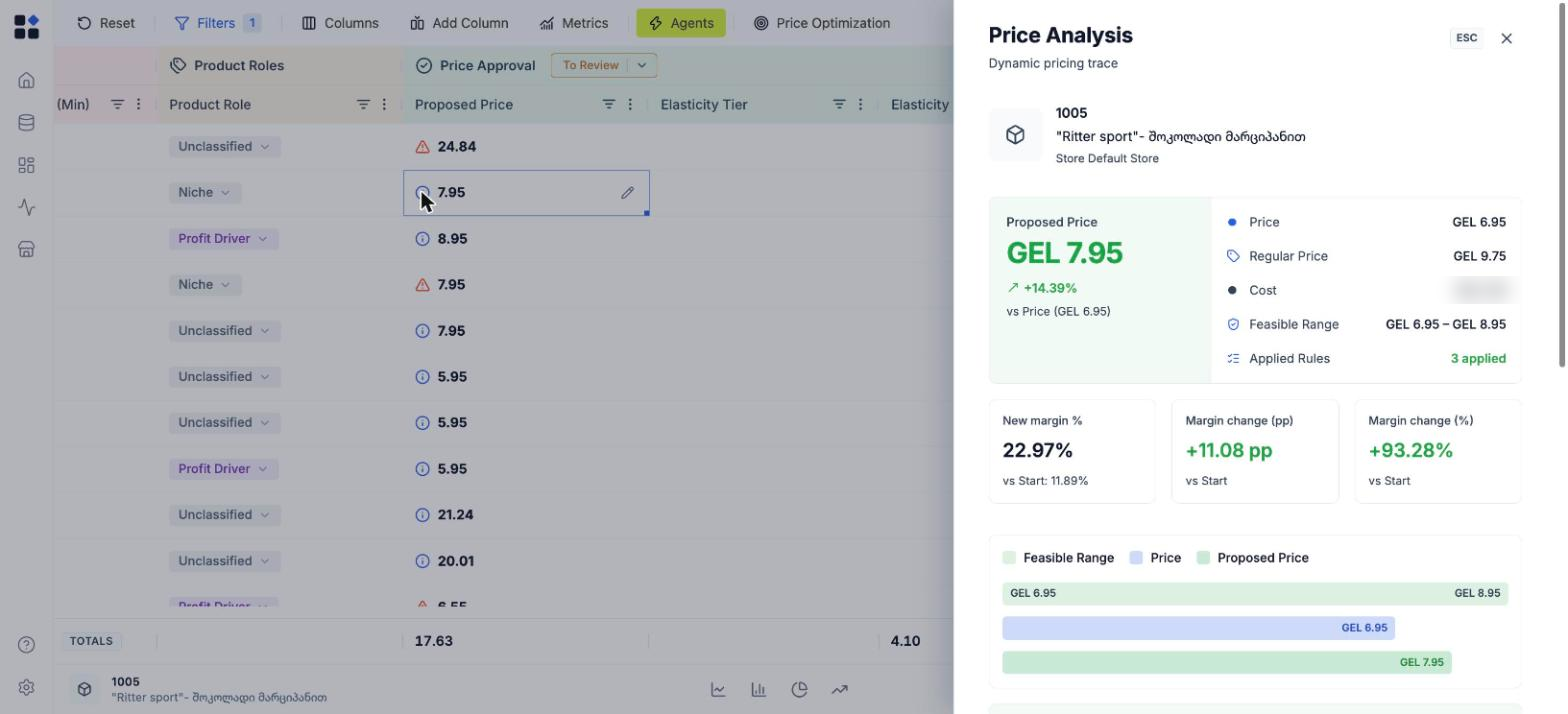Open the home icon in the sidebar
The image size is (1568, 714).
[27, 80]
